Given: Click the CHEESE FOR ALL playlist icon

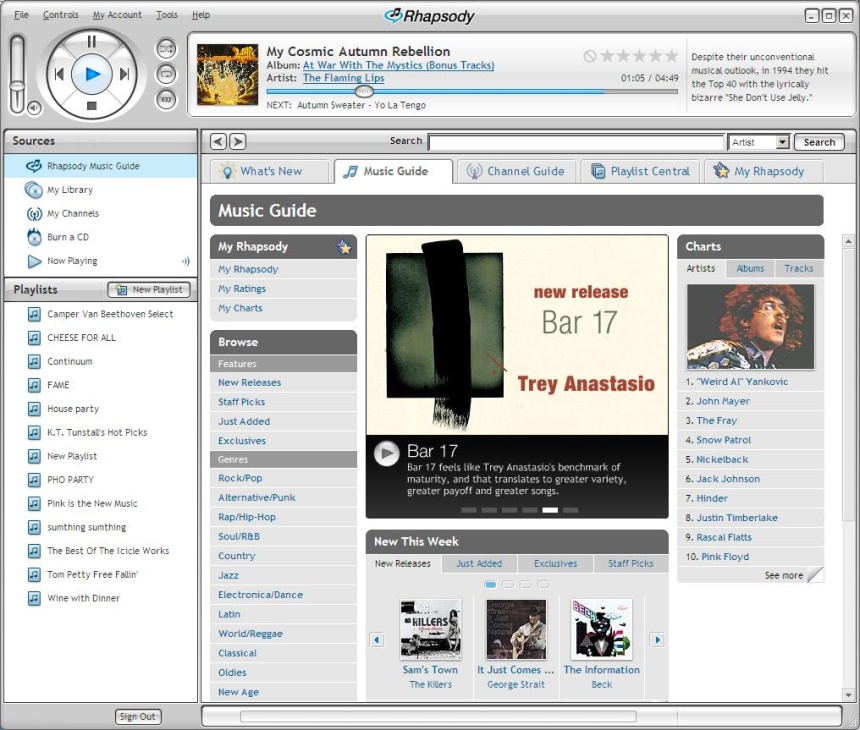Looking at the screenshot, I should (x=34, y=337).
